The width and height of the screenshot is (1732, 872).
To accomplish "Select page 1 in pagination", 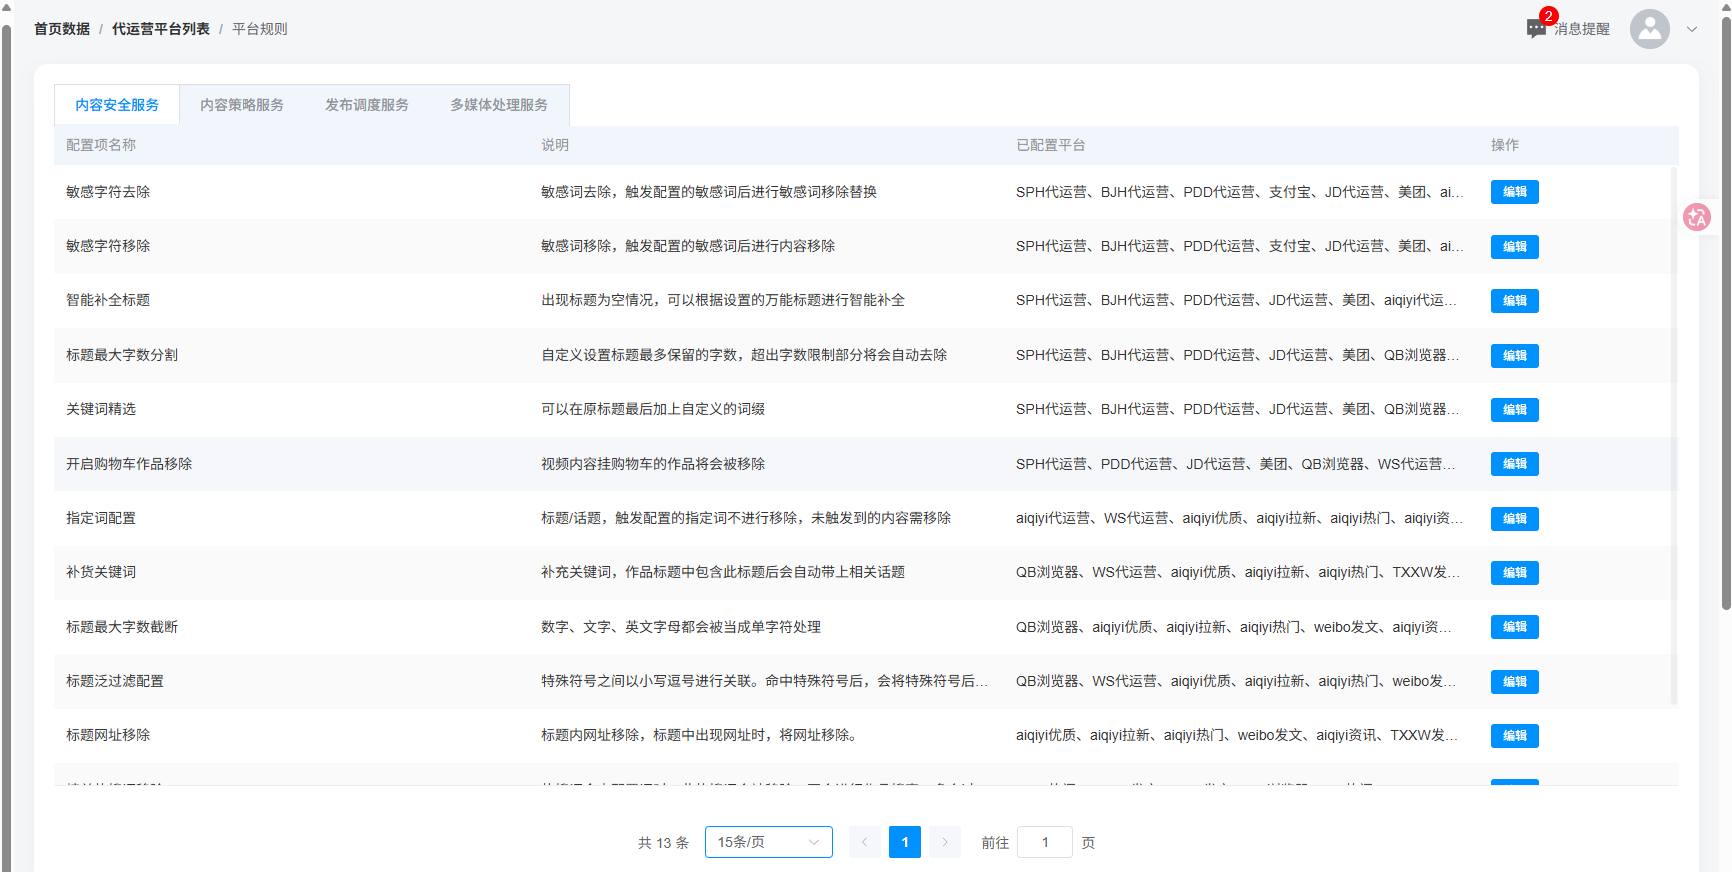I will pos(905,842).
